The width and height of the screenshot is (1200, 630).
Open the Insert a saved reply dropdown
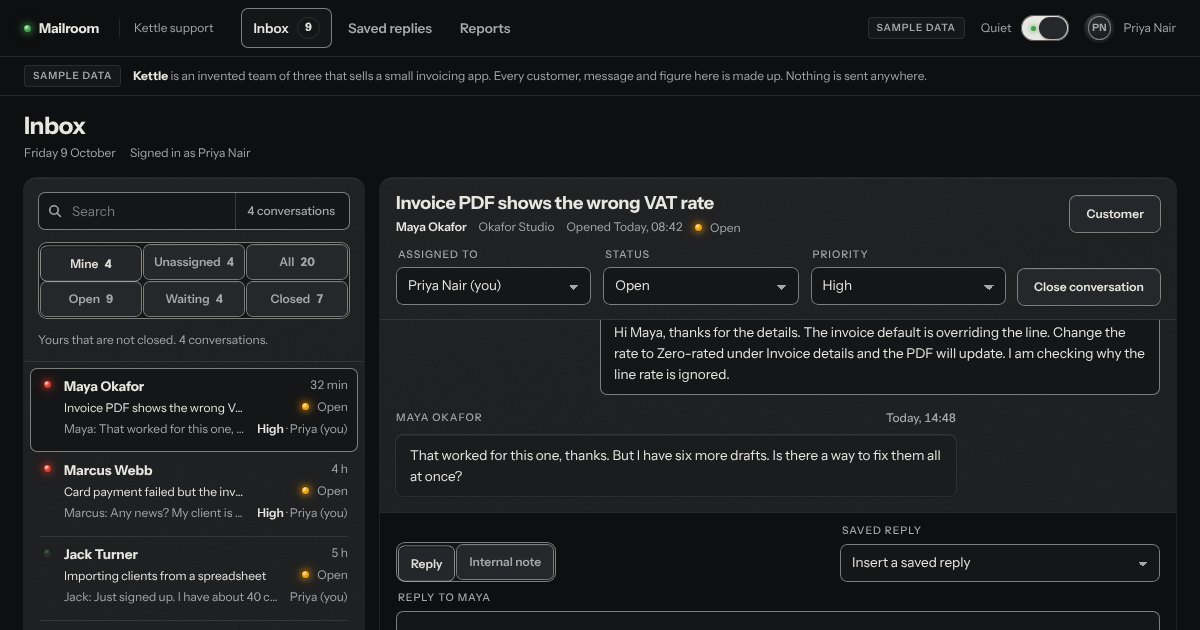tap(1000, 563)
